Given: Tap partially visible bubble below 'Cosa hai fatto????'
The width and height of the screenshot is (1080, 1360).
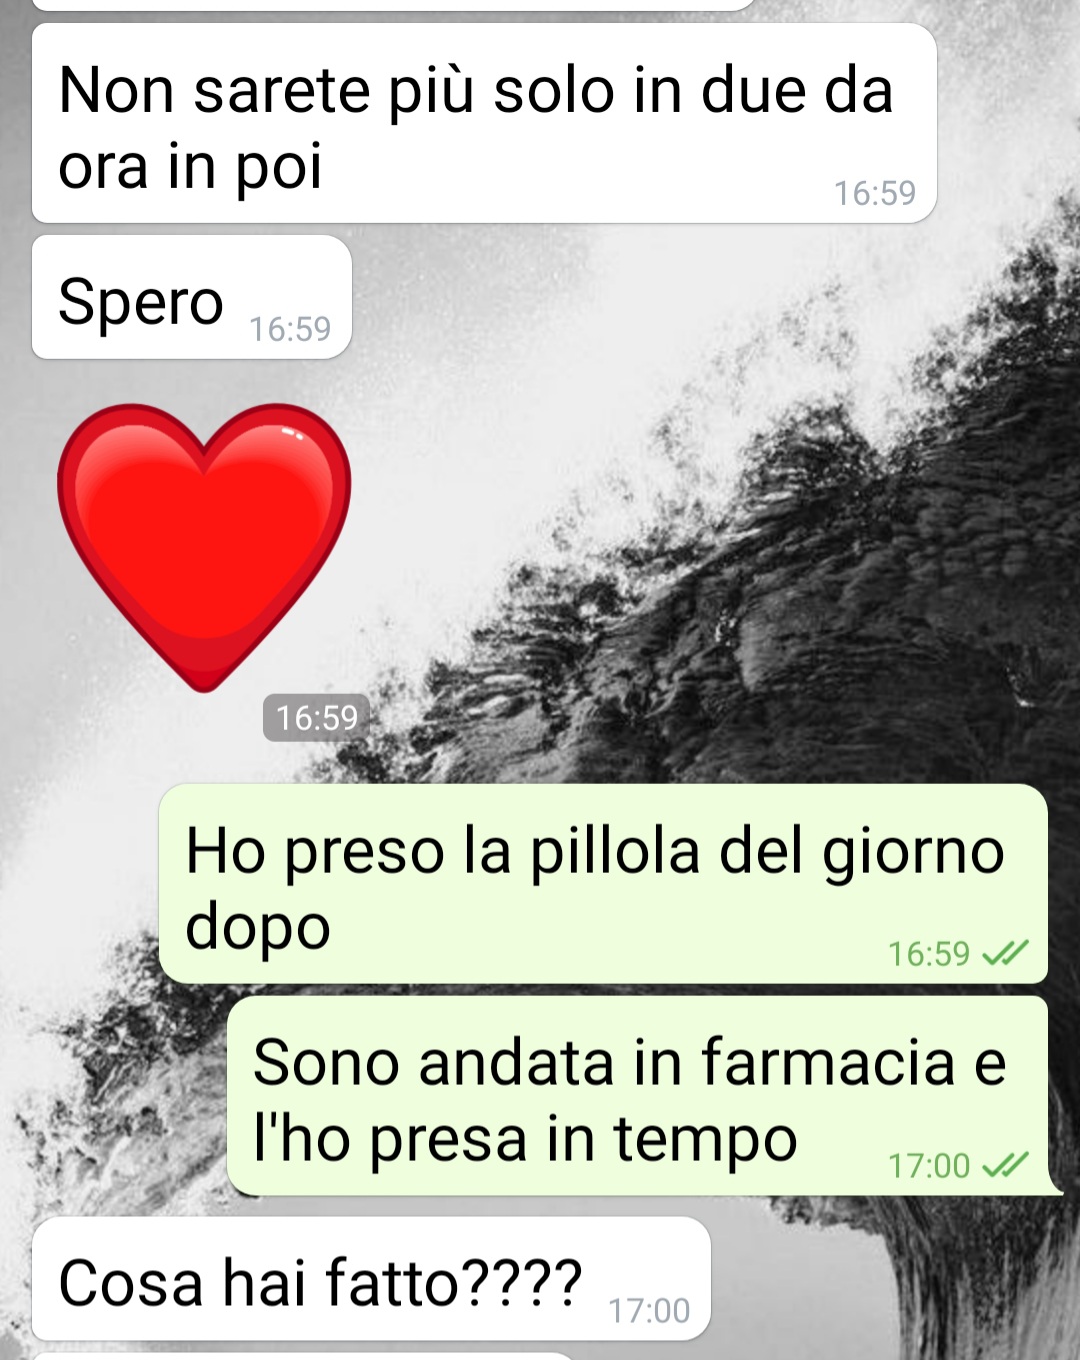Looking at the screenshot, I should pos(305,1357).
